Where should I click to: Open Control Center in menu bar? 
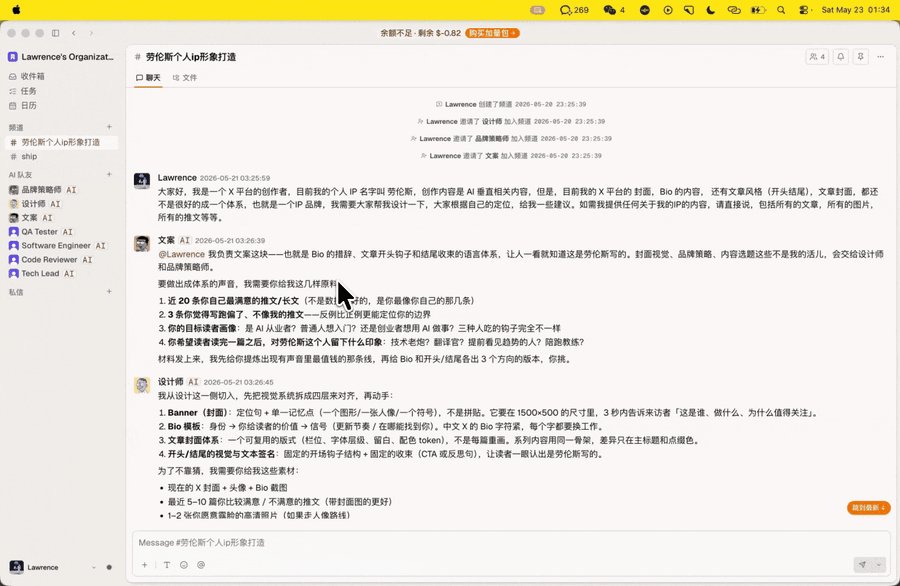[x=804, y=10]
